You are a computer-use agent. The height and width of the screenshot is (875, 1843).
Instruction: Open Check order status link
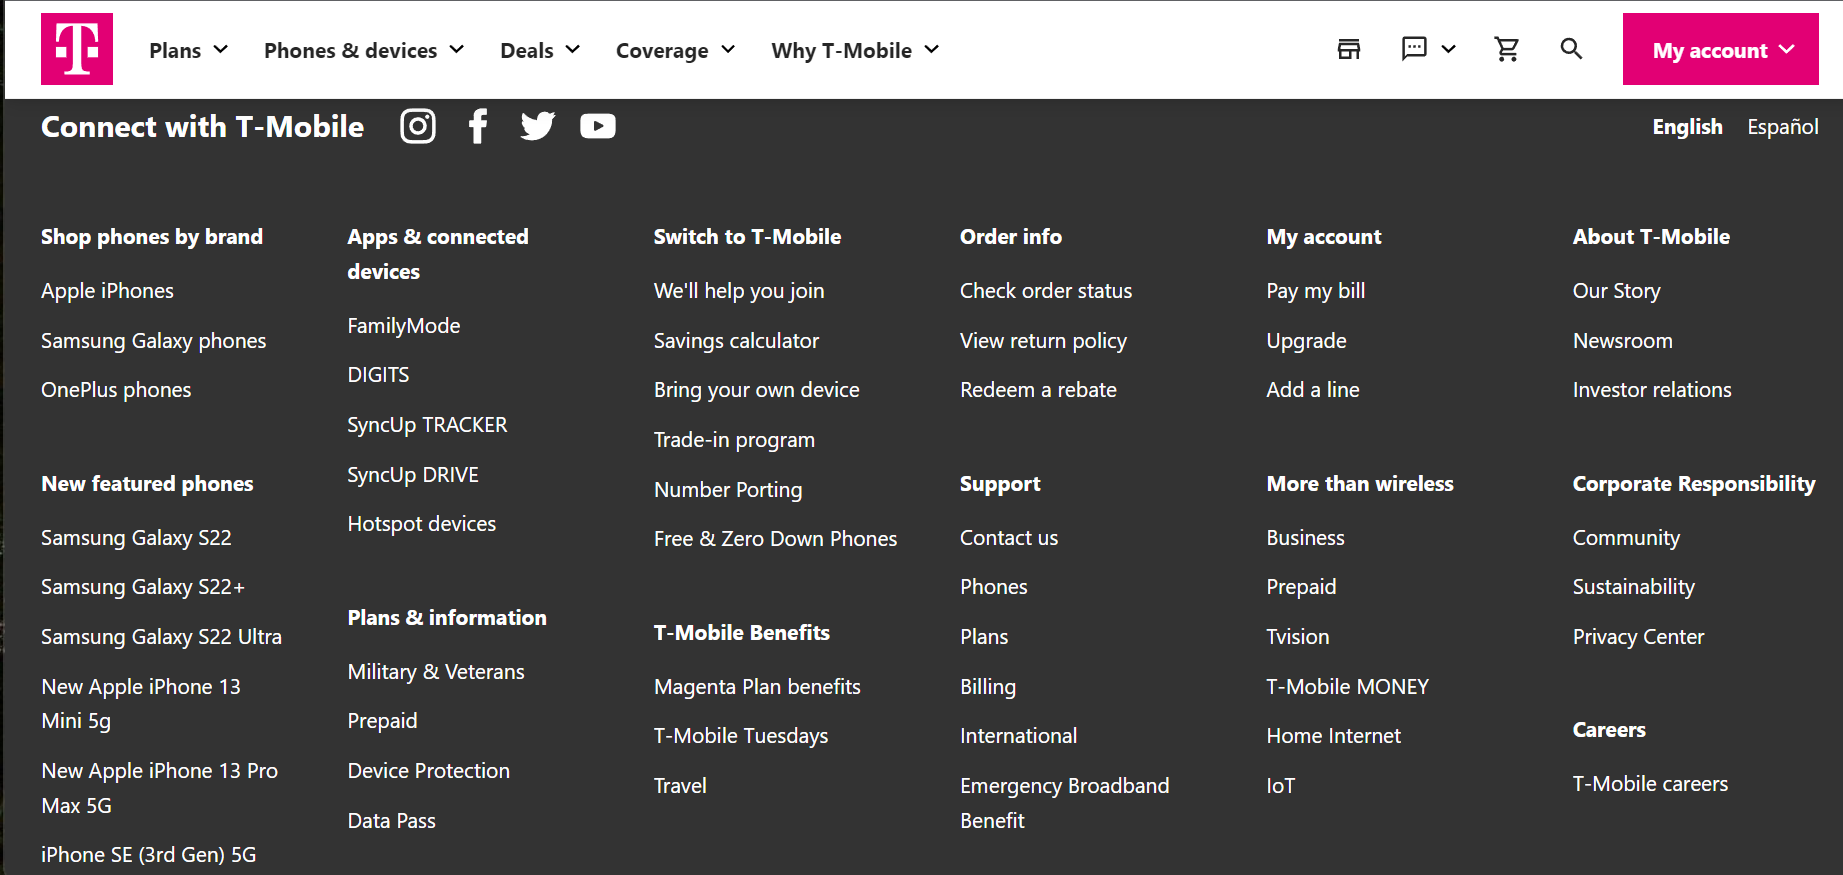coord(1046,291)
